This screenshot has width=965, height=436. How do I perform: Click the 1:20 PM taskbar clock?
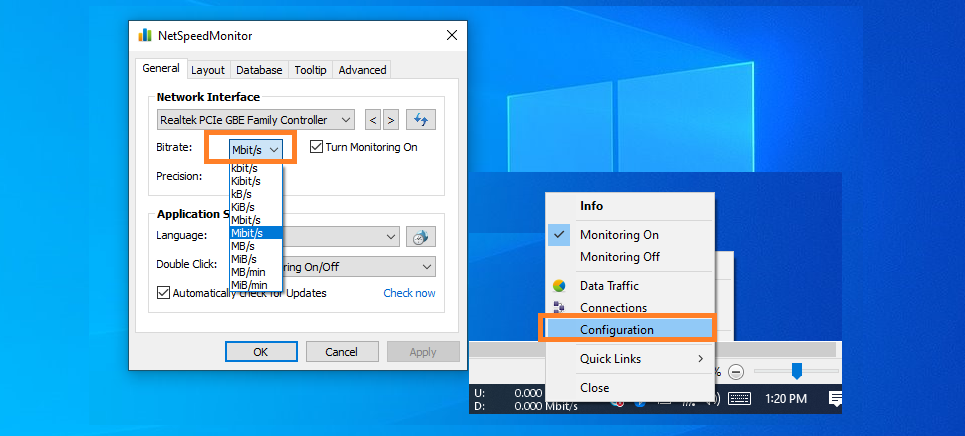786,399
